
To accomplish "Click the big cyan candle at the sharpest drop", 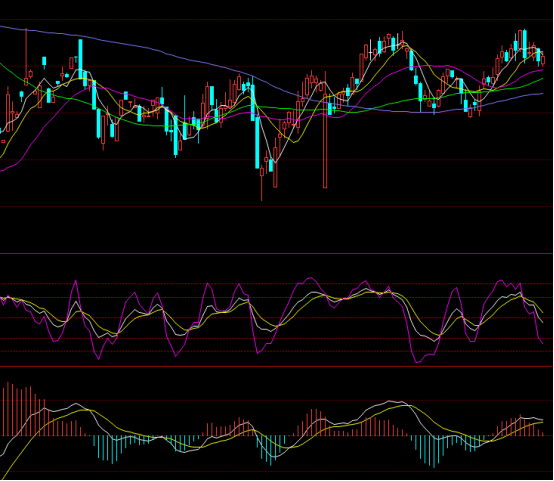I will (257, 142).
